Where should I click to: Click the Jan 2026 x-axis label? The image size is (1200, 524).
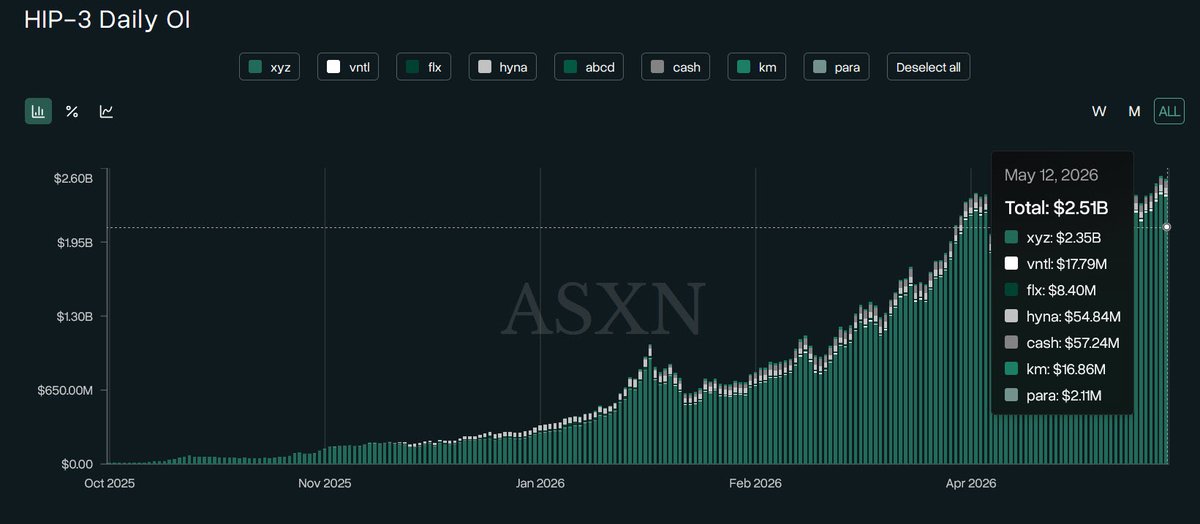[x=540, y=483]
